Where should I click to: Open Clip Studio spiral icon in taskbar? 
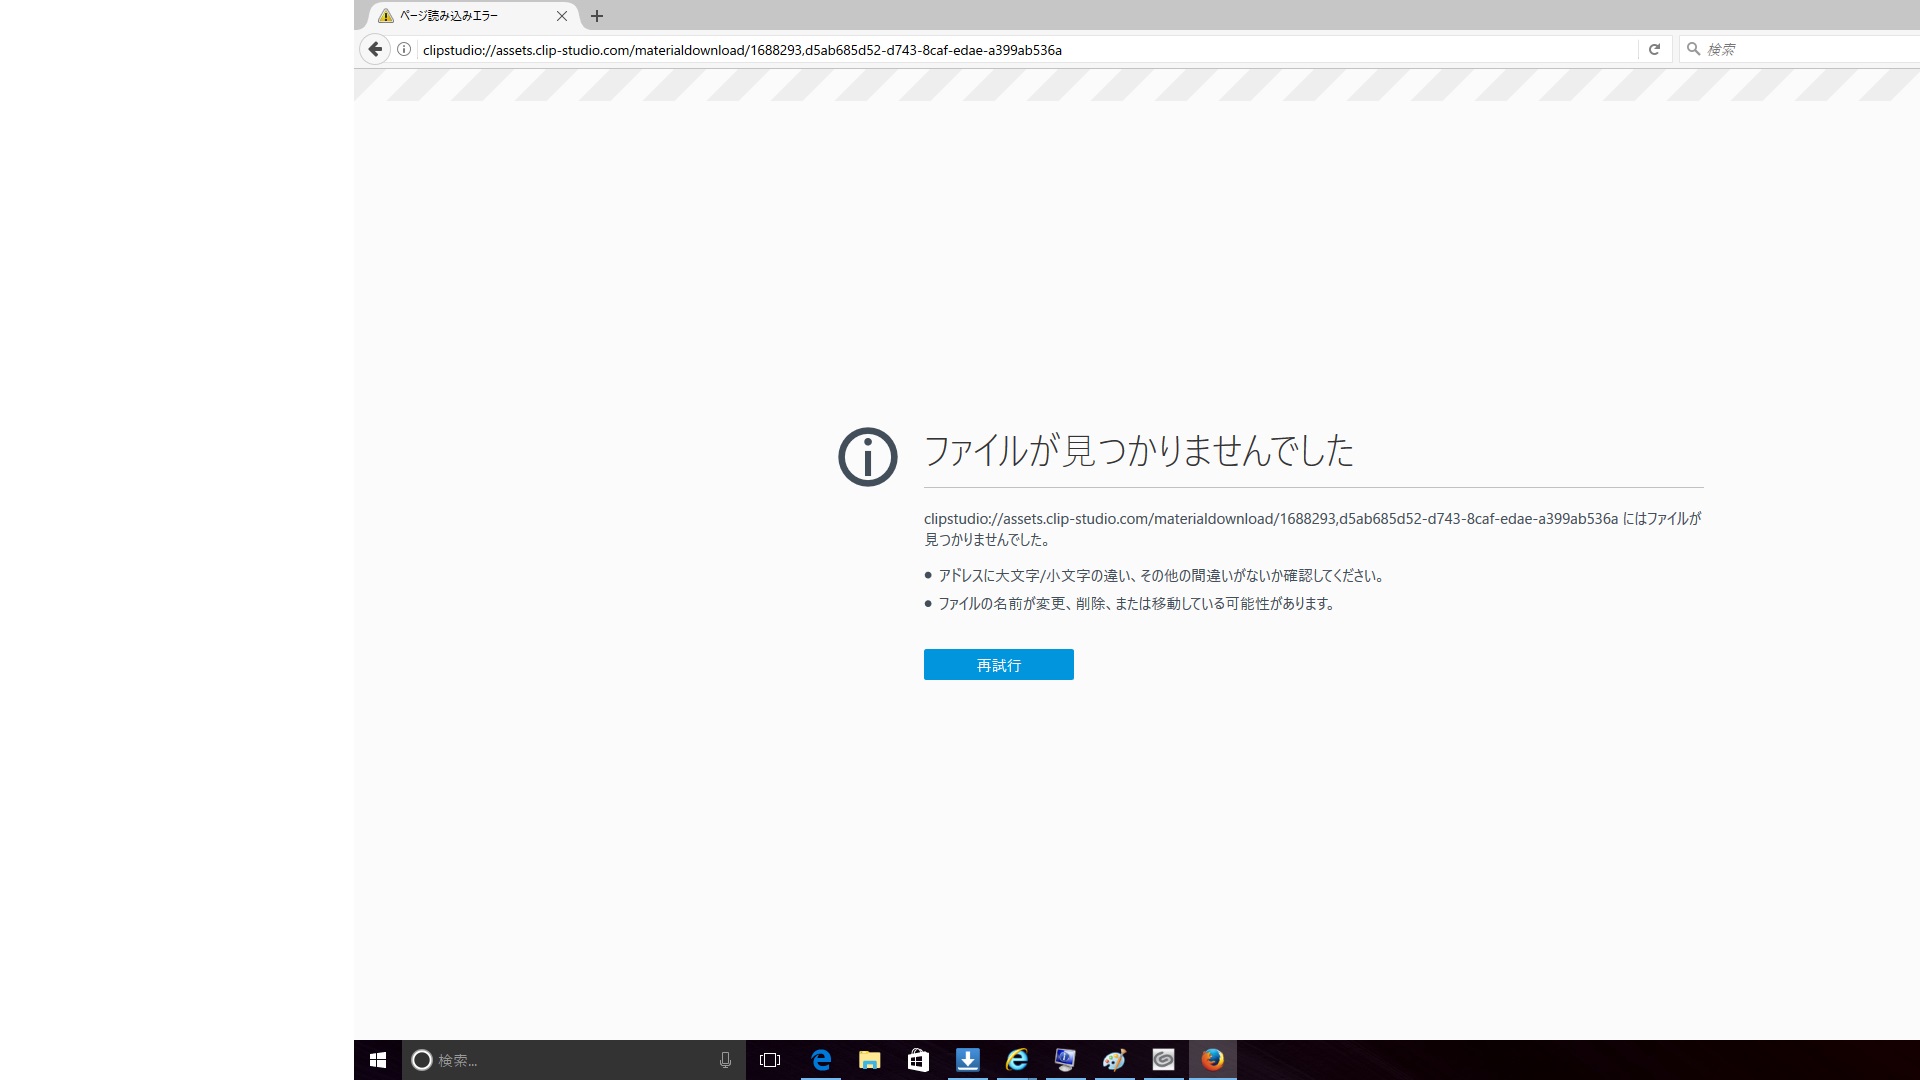coord(1163,1060)
